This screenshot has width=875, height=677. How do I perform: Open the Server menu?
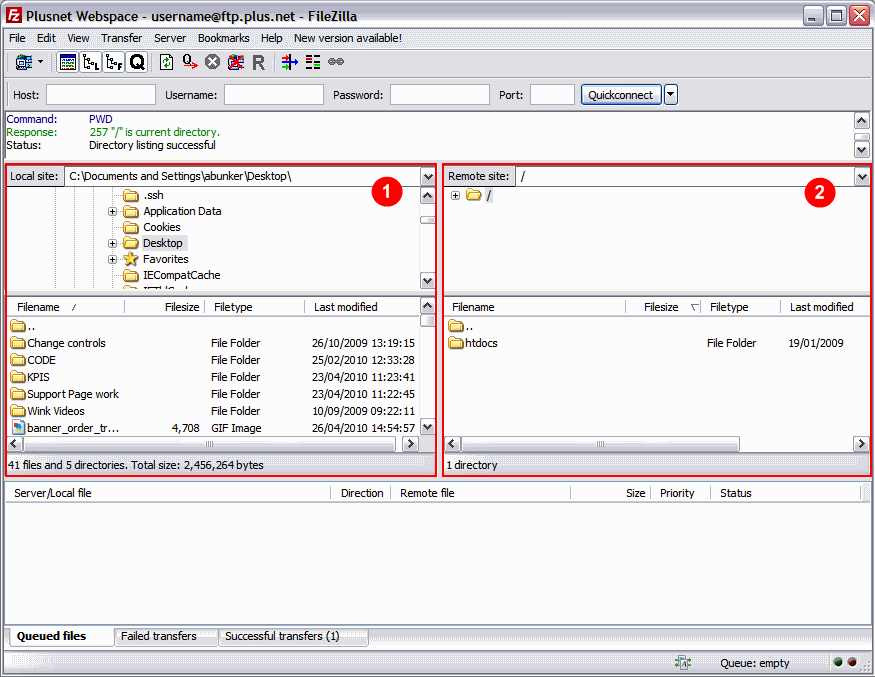click(170, 38)
